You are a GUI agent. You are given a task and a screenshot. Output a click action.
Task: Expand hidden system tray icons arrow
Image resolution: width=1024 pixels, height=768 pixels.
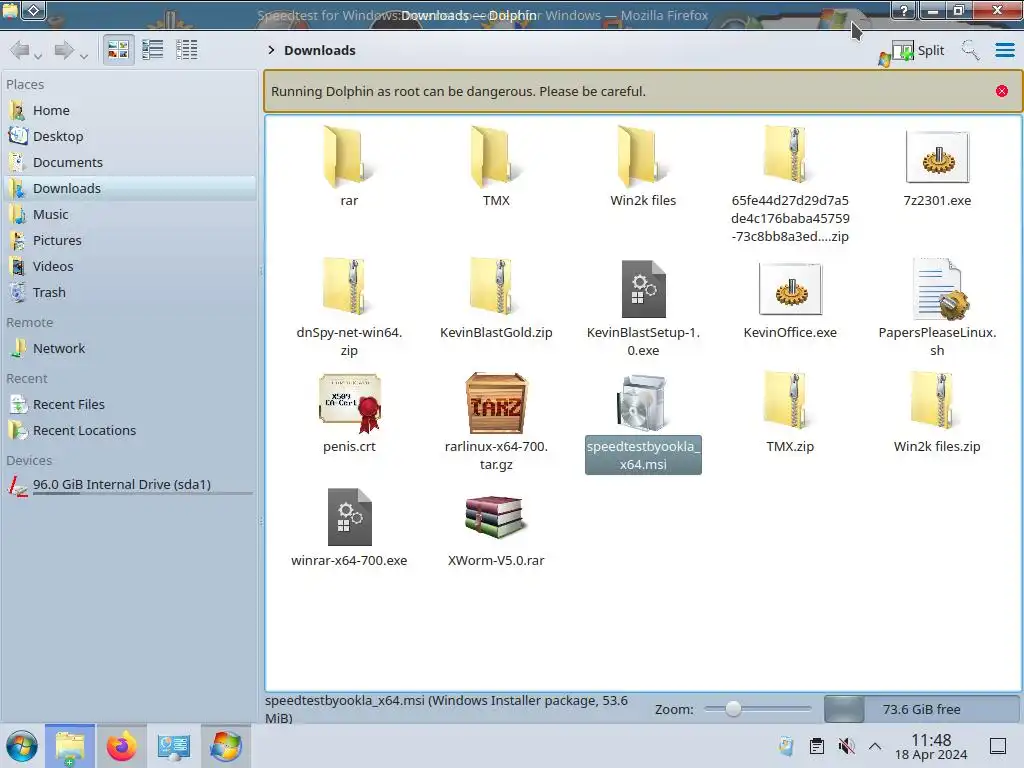[875, 746]
